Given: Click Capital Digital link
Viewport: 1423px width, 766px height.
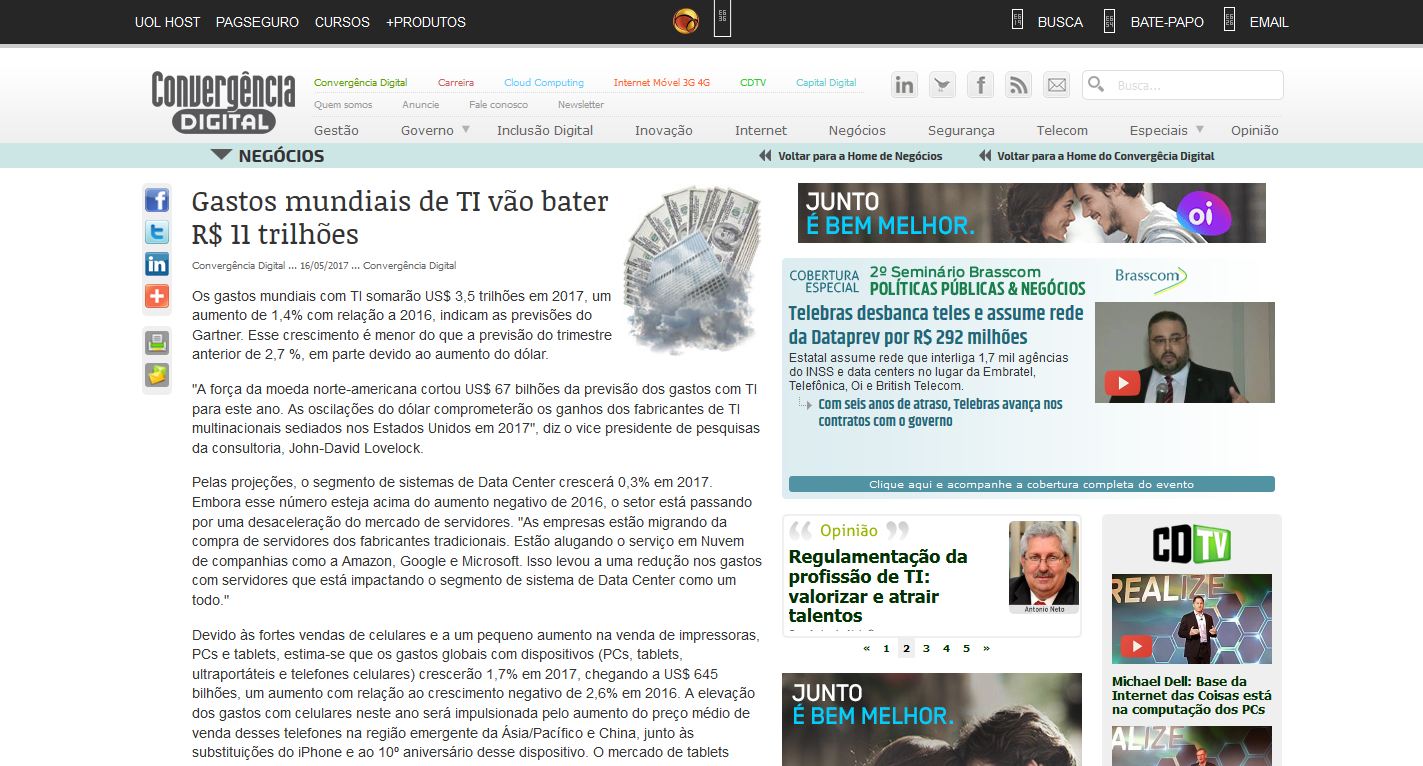Looking at the screenshot, I should pyautogui.click(x=826, y=83).
